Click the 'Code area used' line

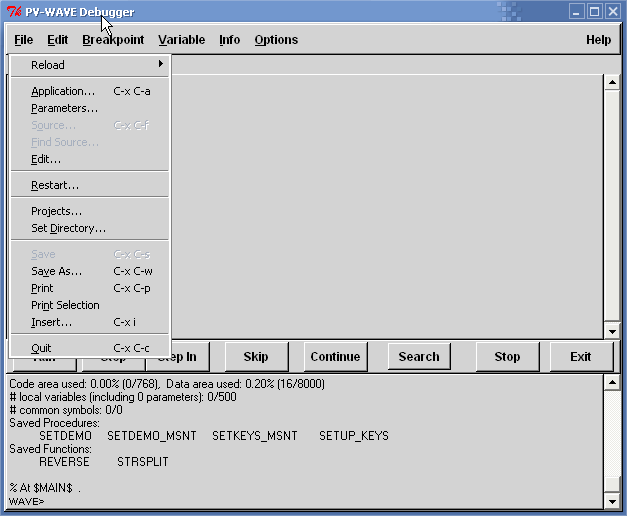[167, 384]
